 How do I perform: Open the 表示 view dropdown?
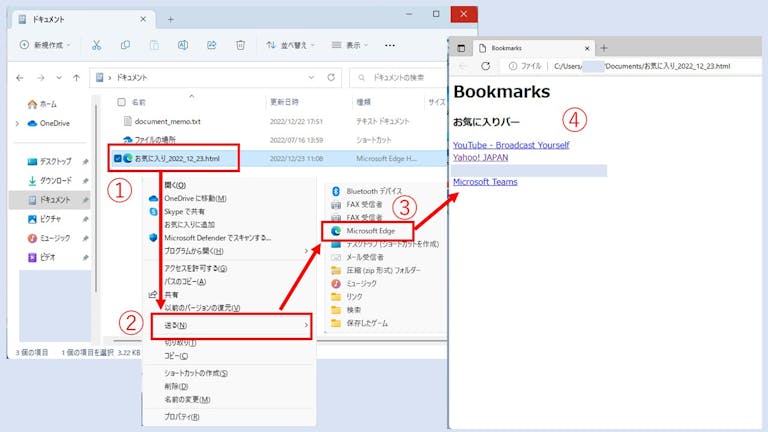click(x=350, y=45)
